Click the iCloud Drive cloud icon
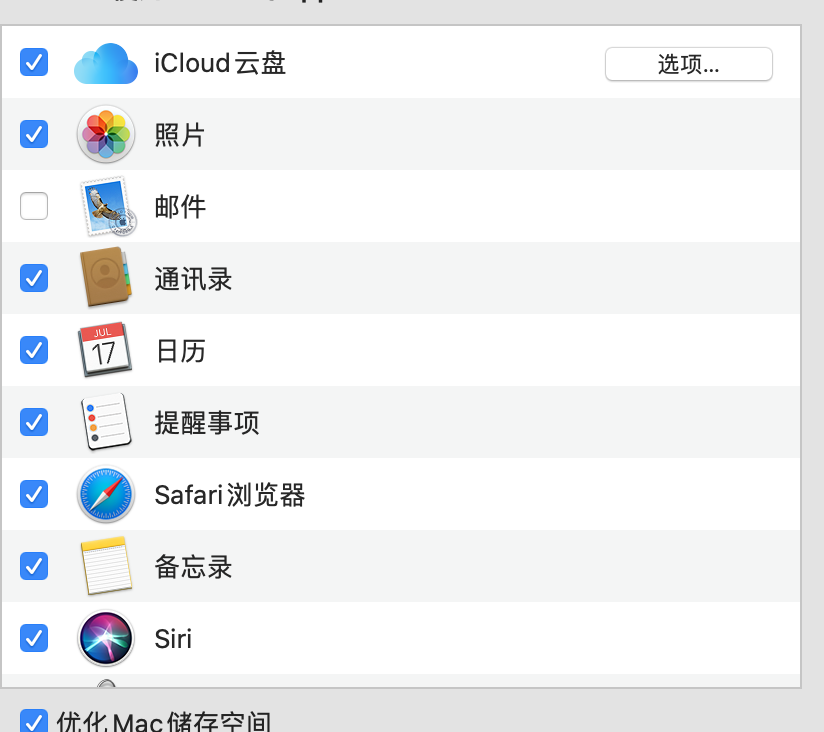Image resolution: width=824 pixels, height=732 pixels. 106,64
